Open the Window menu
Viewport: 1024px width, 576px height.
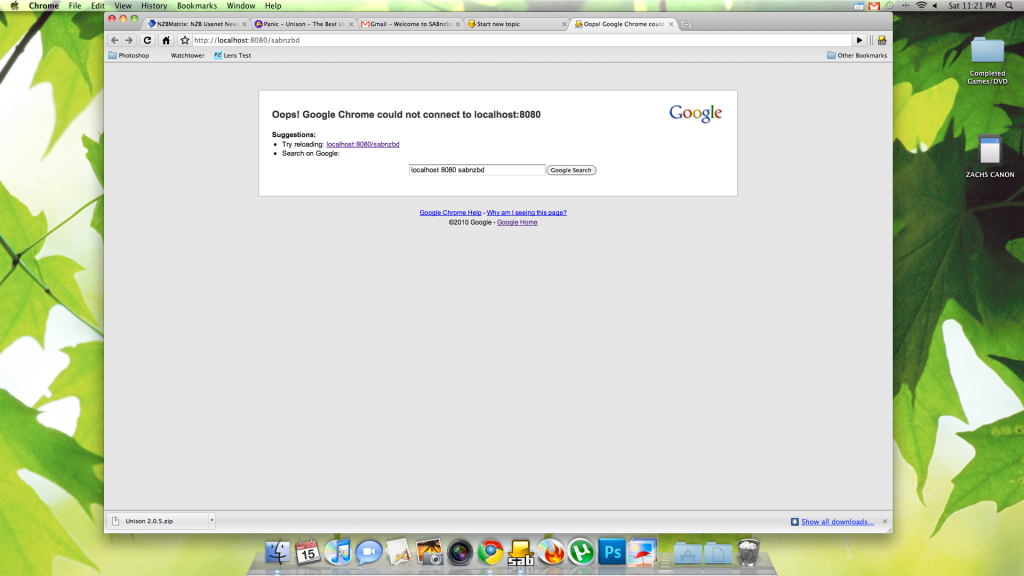pos(241,6)
